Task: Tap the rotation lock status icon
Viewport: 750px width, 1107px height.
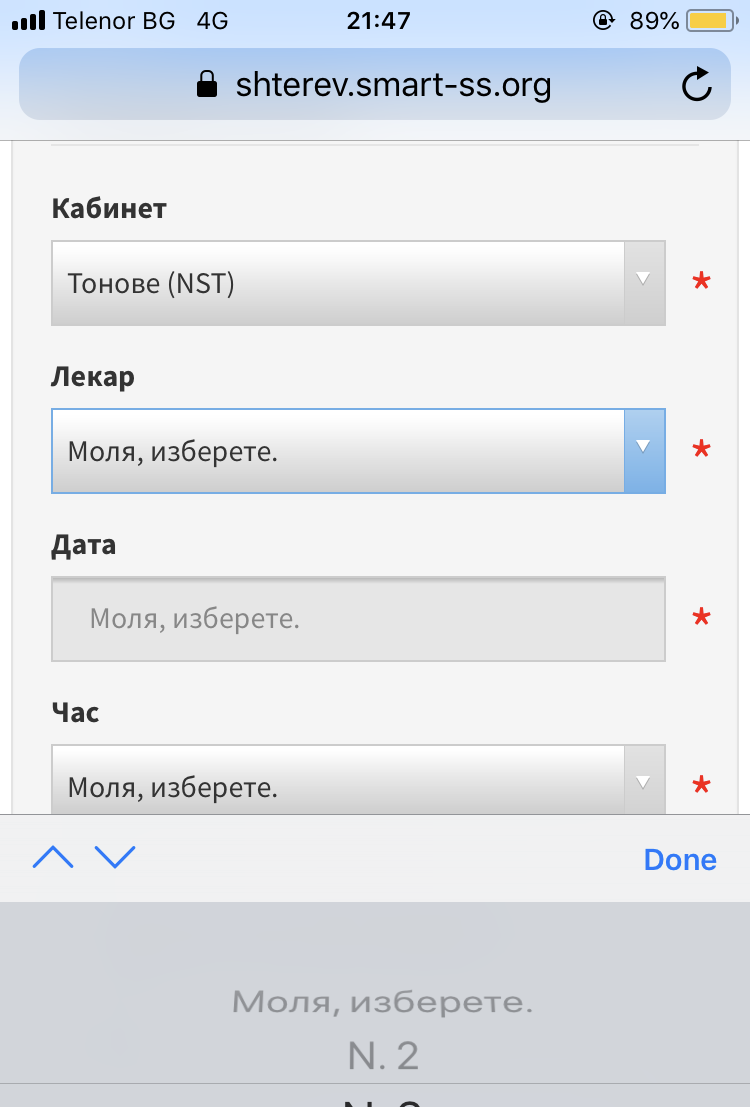Action: (x=603, y=20)
